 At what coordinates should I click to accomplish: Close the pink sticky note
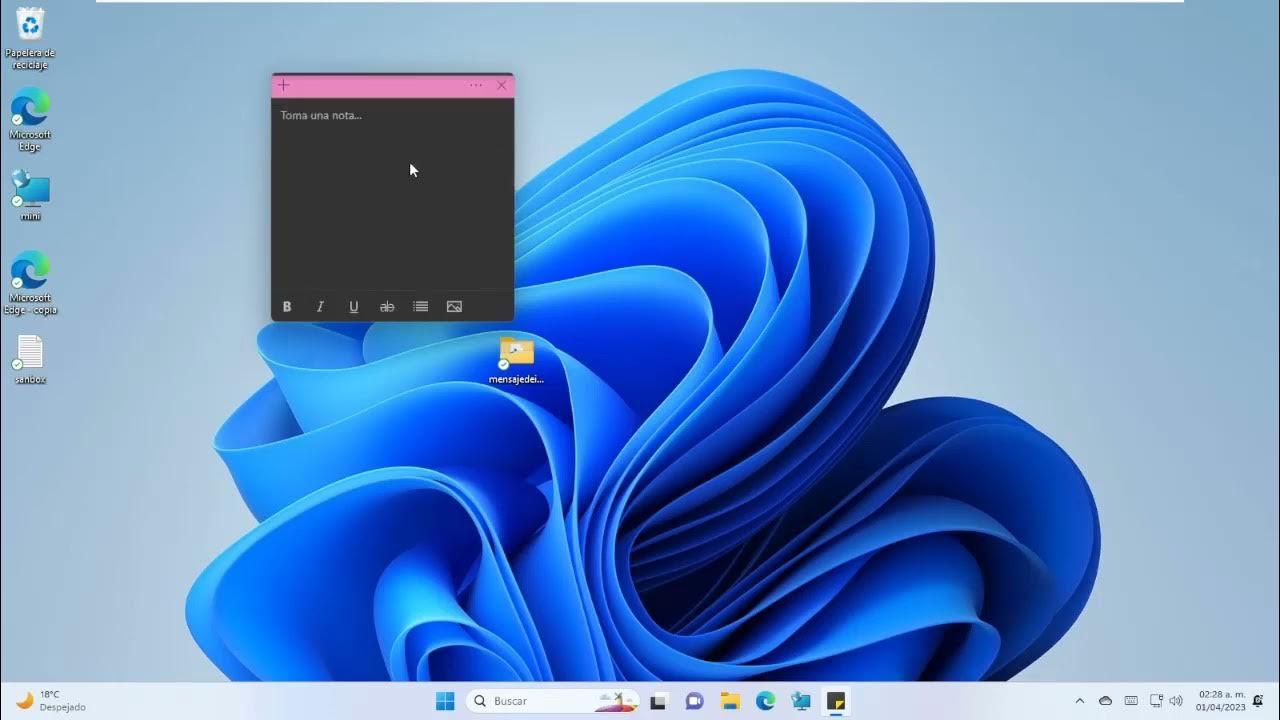click(502, 86)
